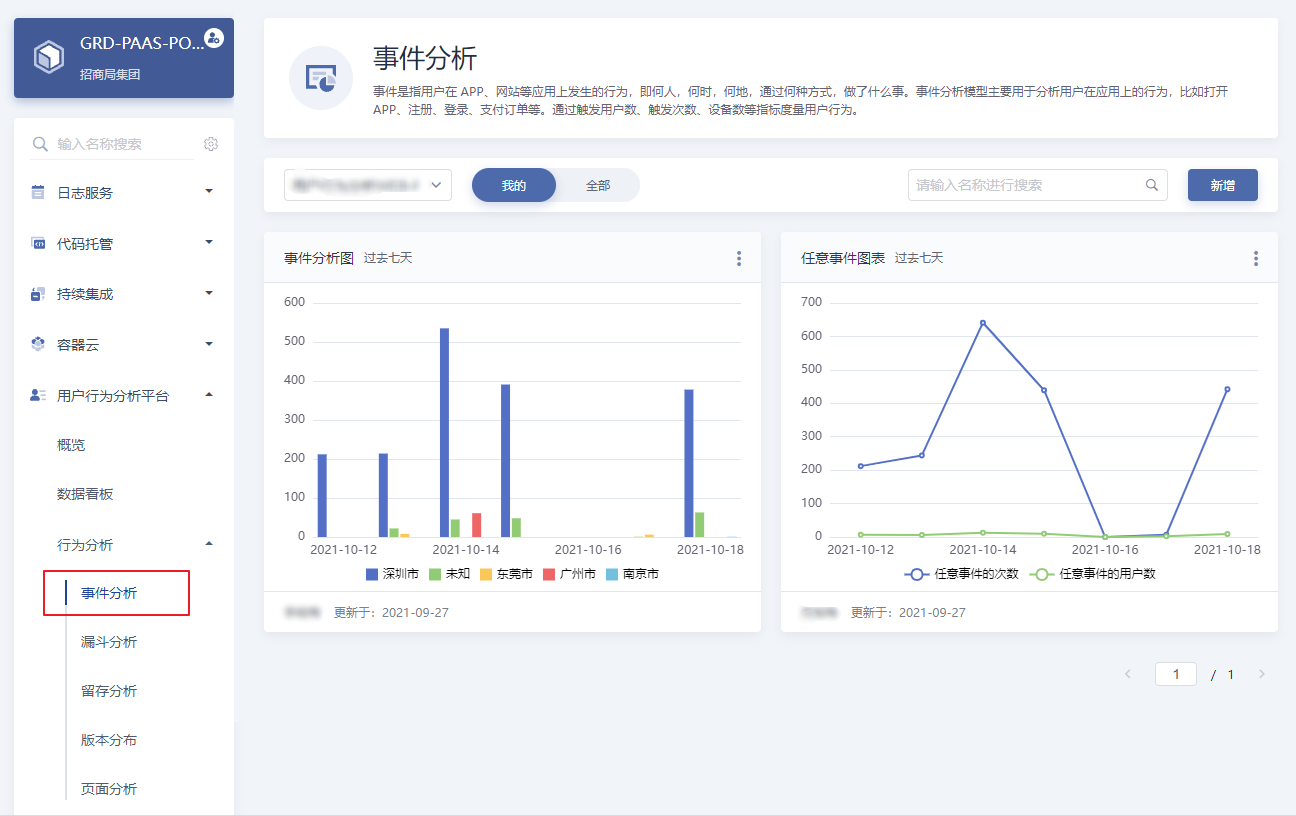Toggle 南京市 legend series
1296x816 pixels.
632,574
